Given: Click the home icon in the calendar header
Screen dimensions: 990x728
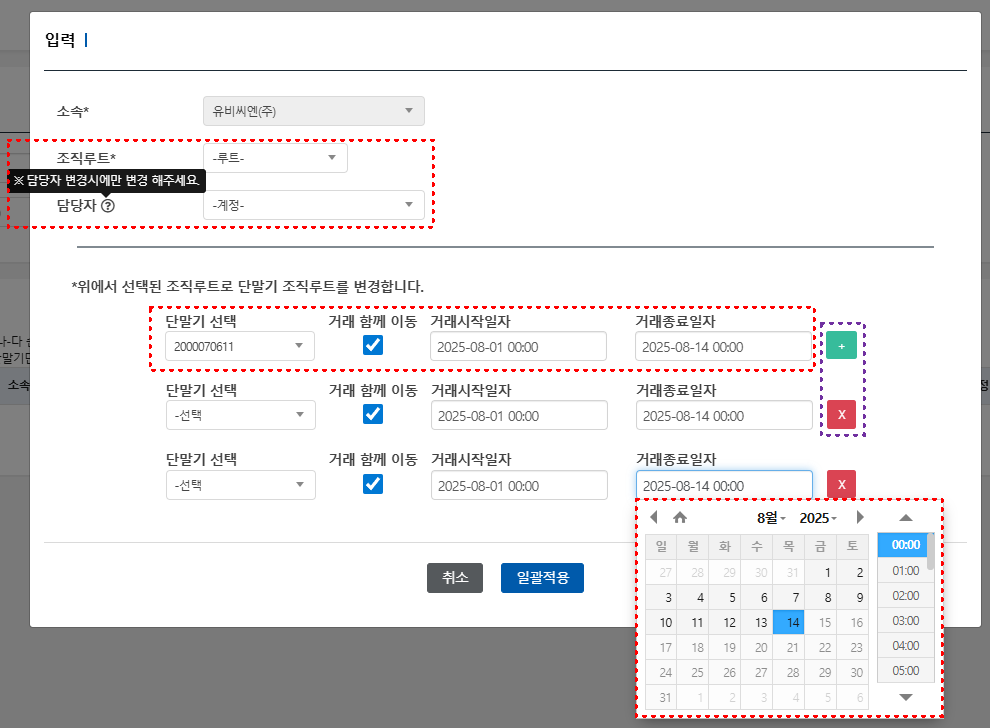Looking at the screenshot, I should coord(680,517).
